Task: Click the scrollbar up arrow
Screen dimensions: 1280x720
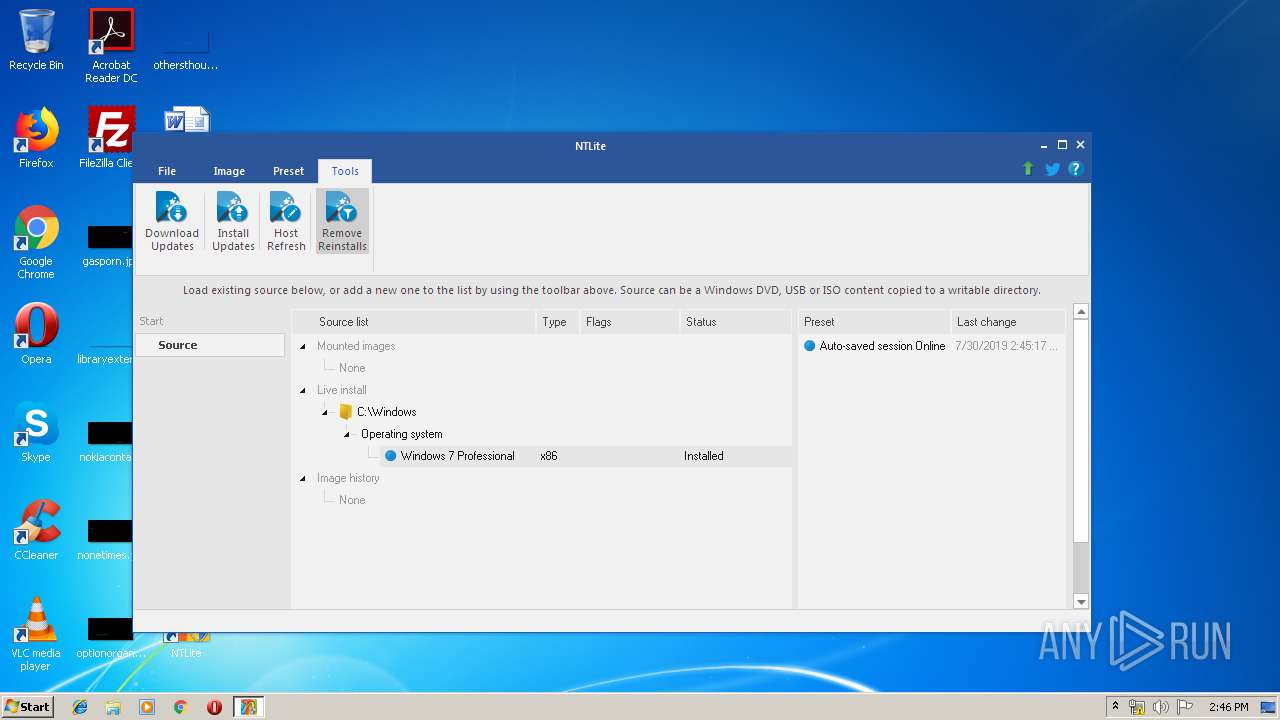Action: (x=1081, y=312)
